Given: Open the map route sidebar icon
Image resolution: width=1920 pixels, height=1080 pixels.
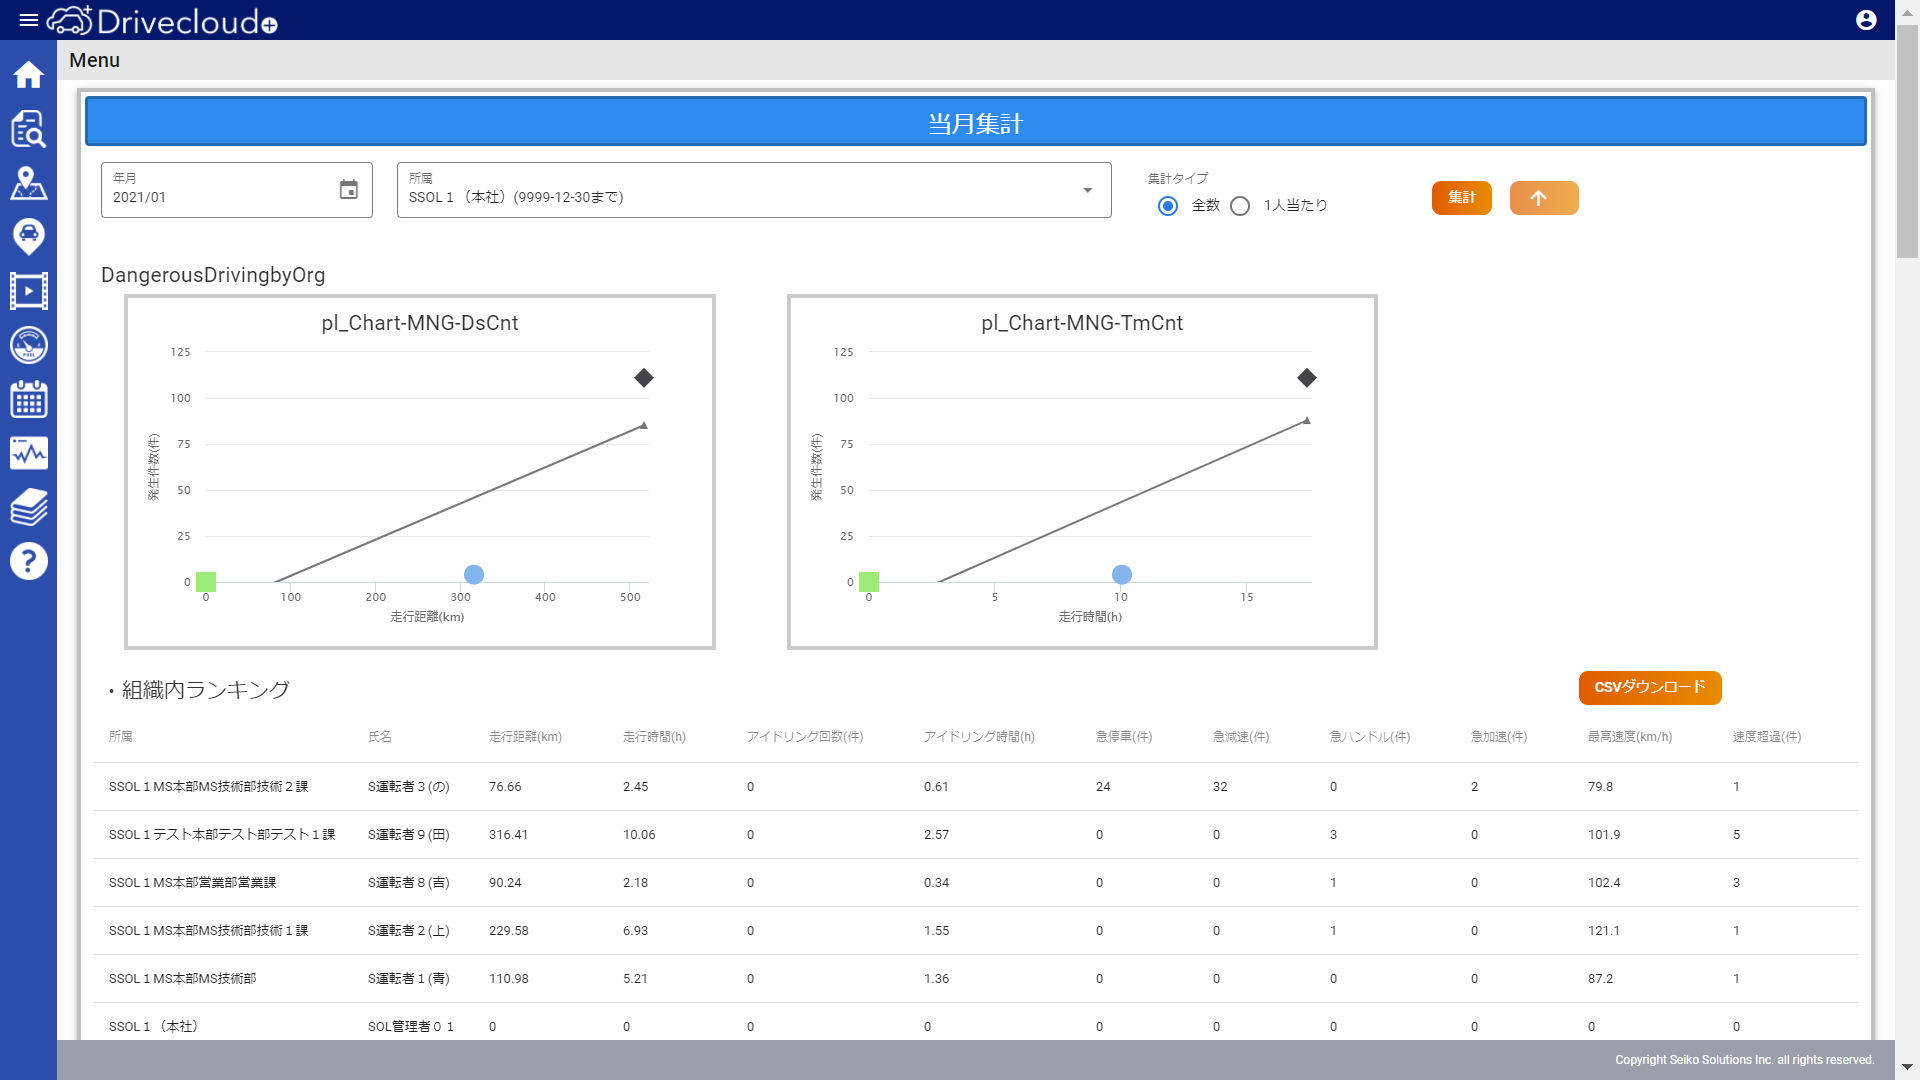Looking at the screenshot, I should [28, 183].
